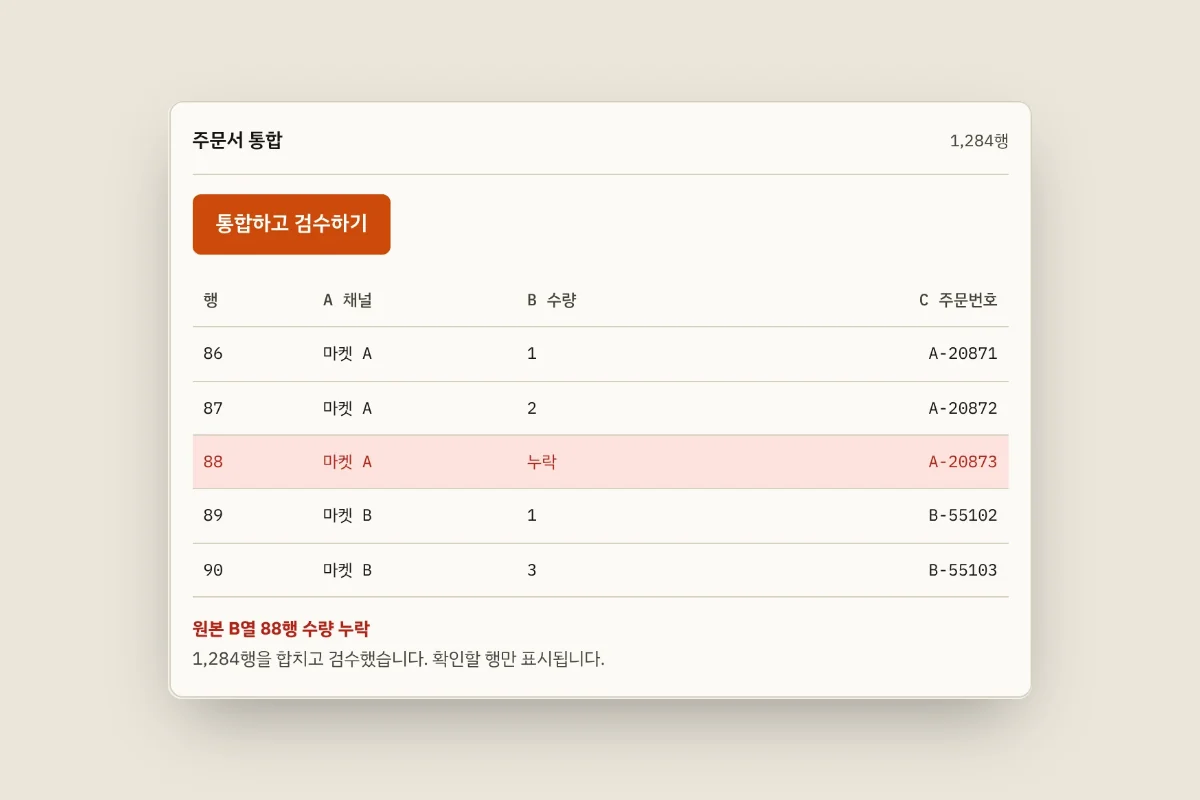This screenshot has height=800, width=1200.
Task: Click quantity 3 in row 90
Action: pos(532,570)
